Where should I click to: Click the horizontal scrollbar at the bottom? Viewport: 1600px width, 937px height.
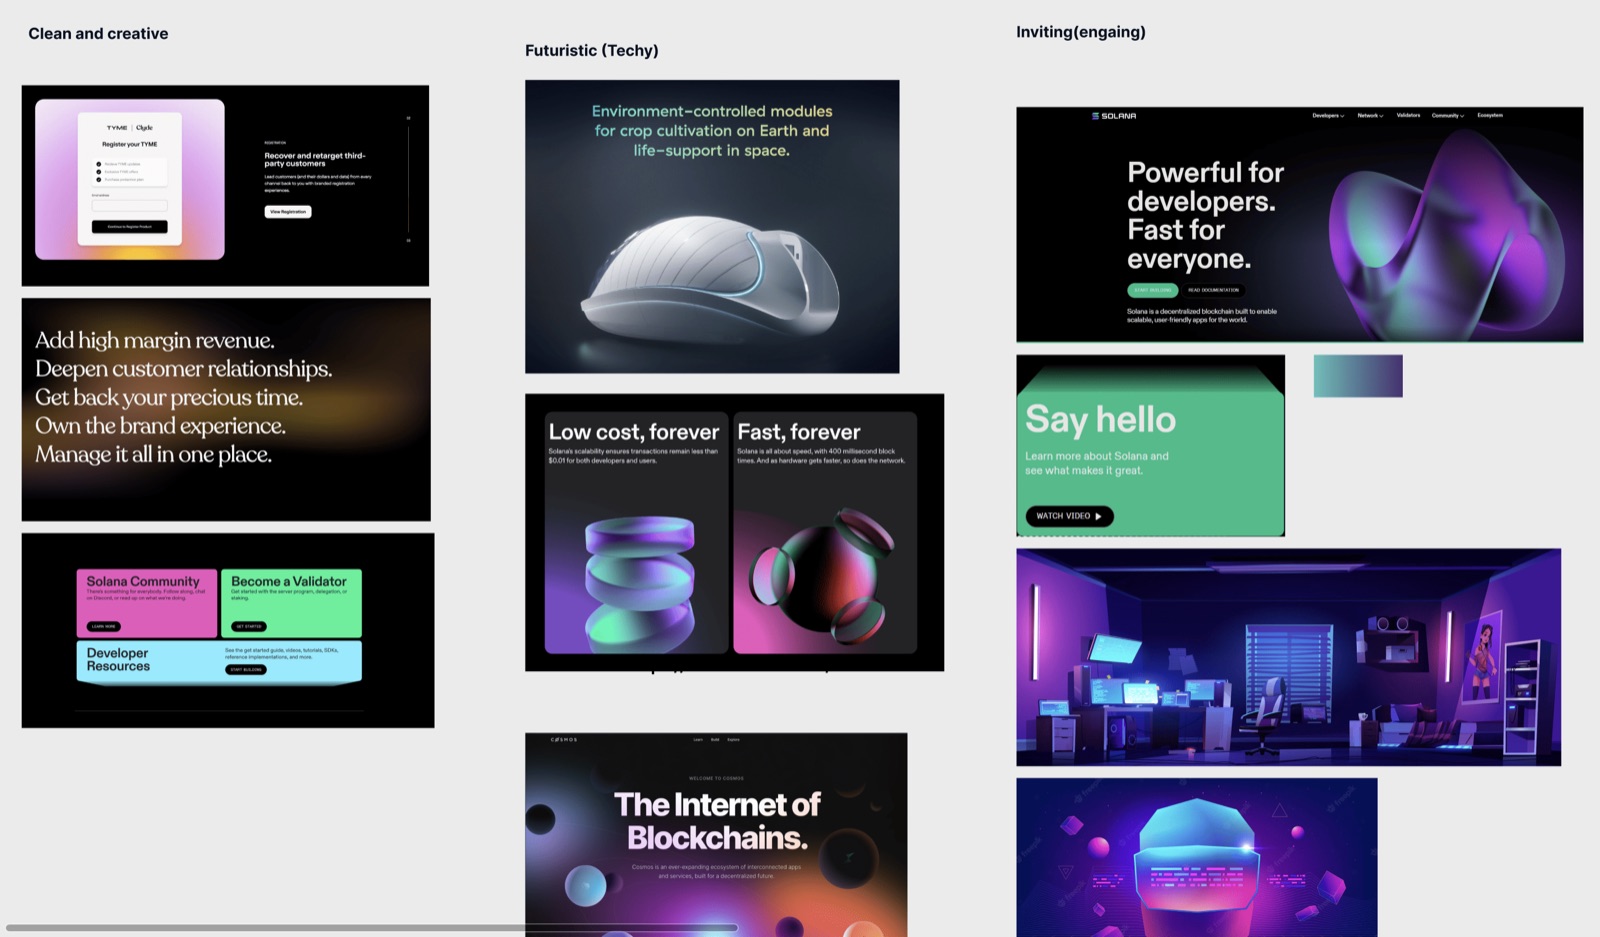pos(372,928)
